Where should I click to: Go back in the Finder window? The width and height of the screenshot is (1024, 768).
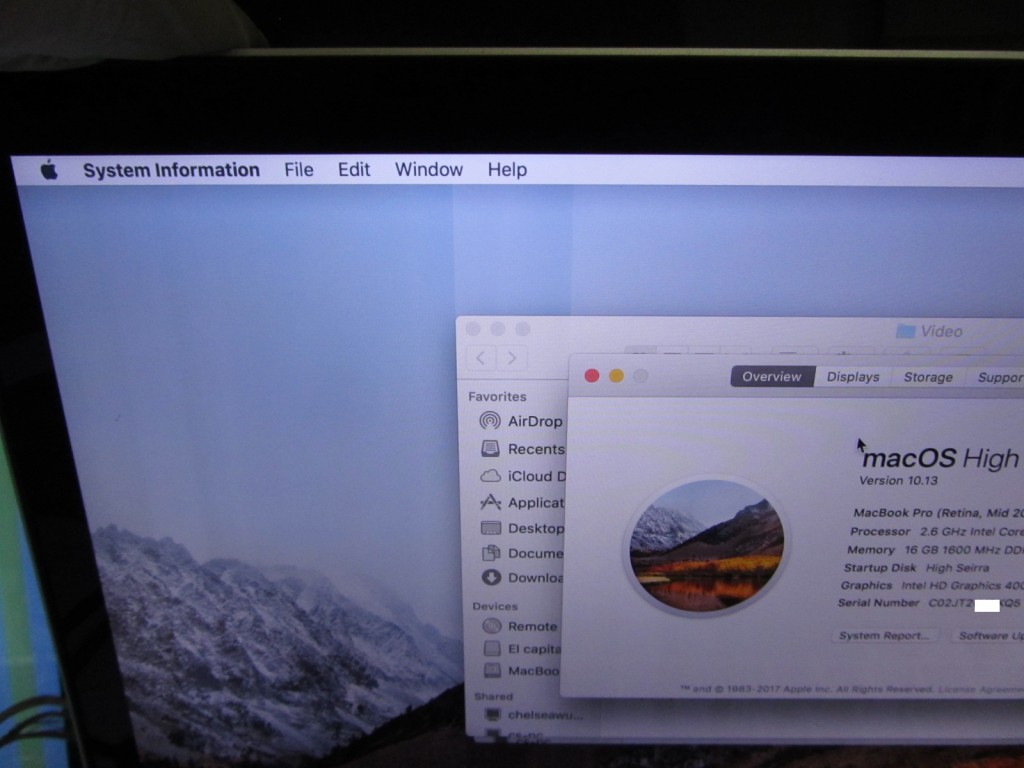(x=481, y=358)
